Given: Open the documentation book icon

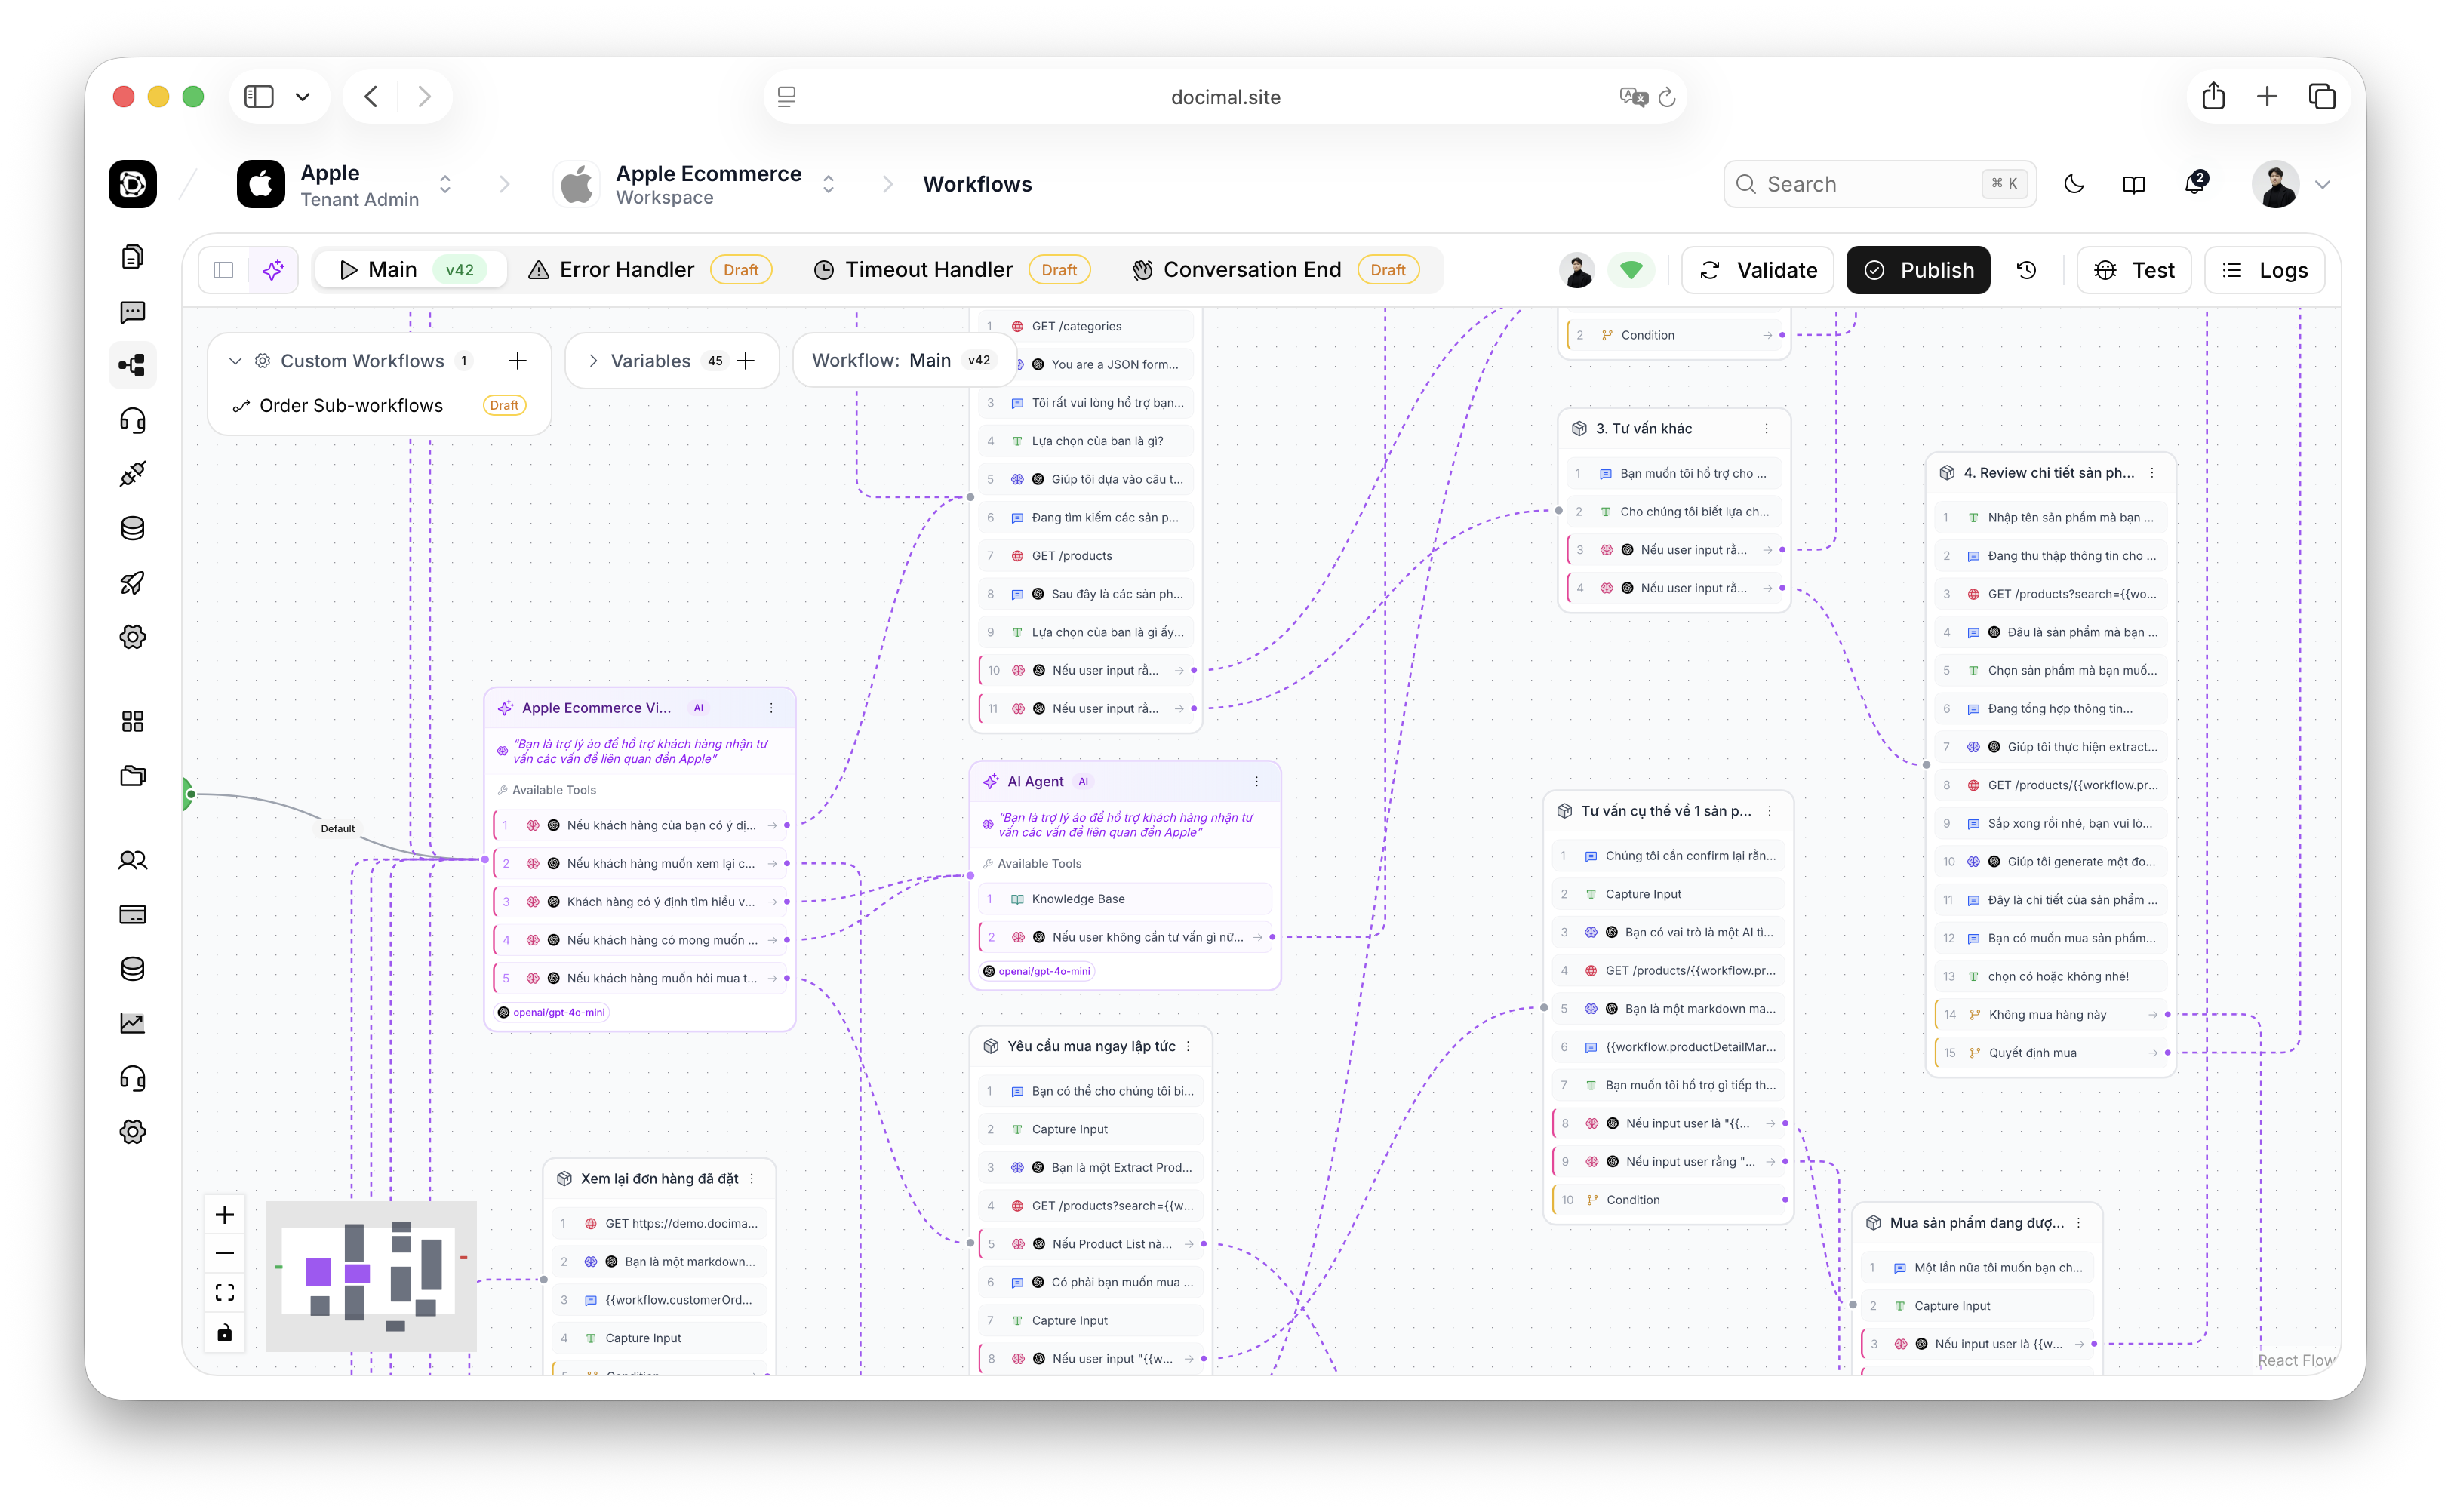Looking at the screenshot, I should pyautogui.click(x=2134, y=184).
